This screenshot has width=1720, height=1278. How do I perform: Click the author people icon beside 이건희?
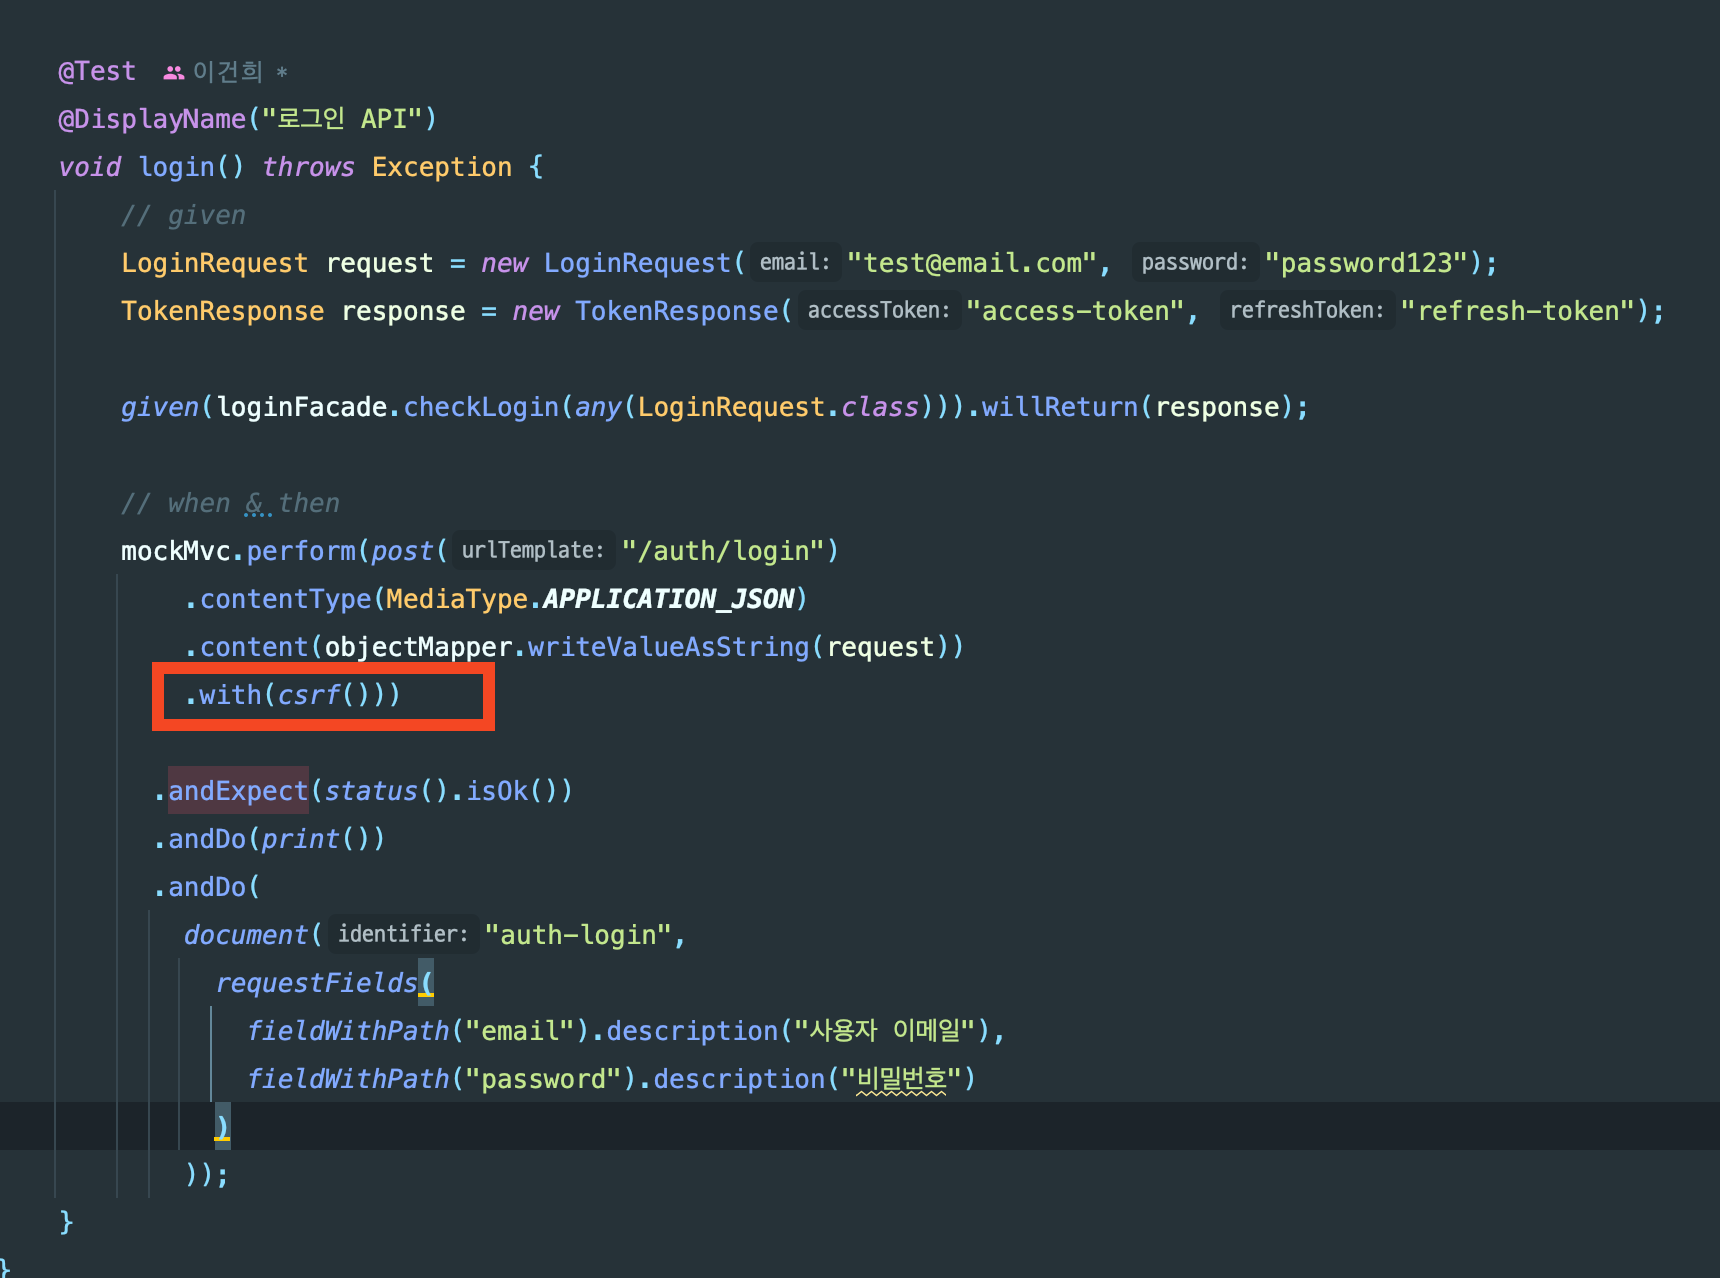pos(174,72)
